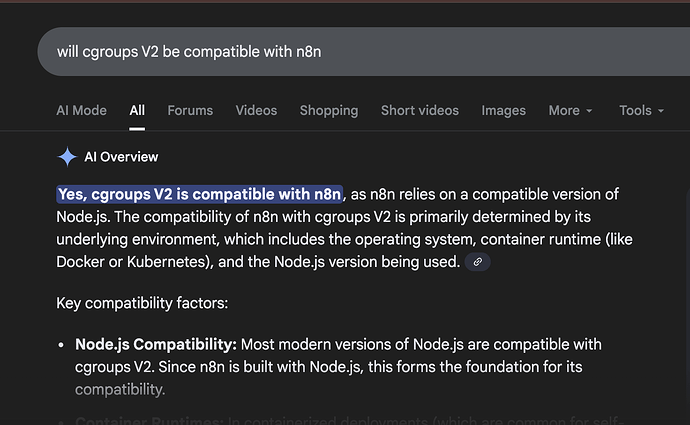Switch to the AI Mode tab
Screen dimensions: 690x425
pos(81,111)
